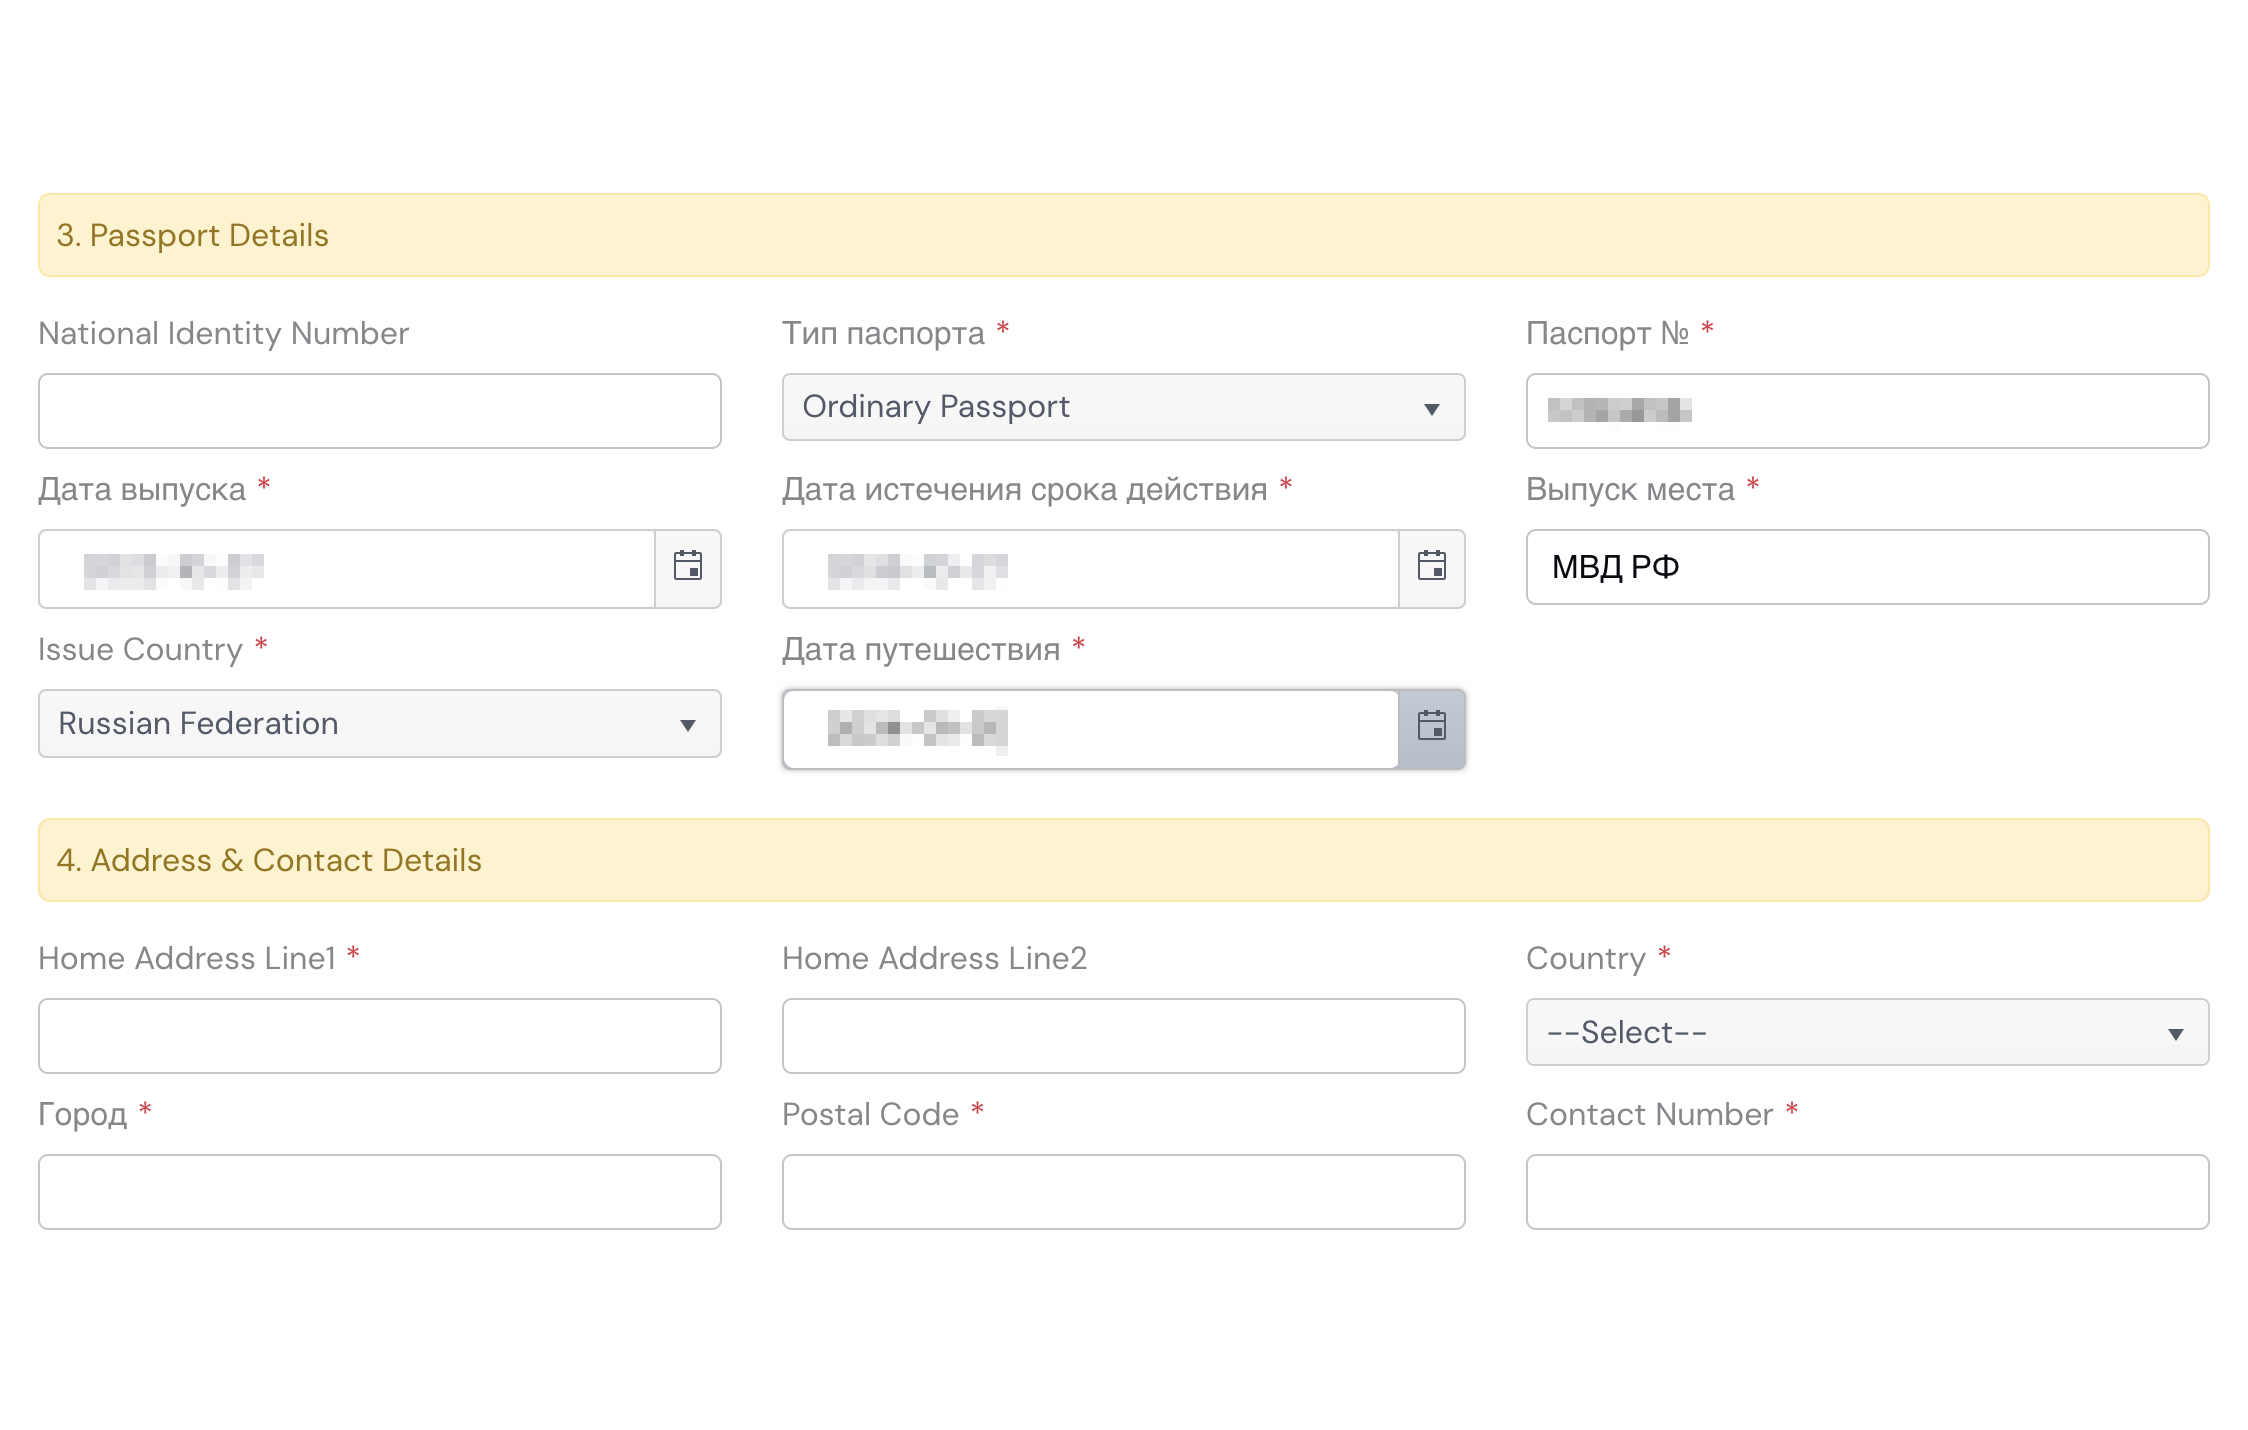The height and width of the screenshot is (1430, 2248).
Task: Focus the Паспорт № input field
Action: tap(1867, 411)
